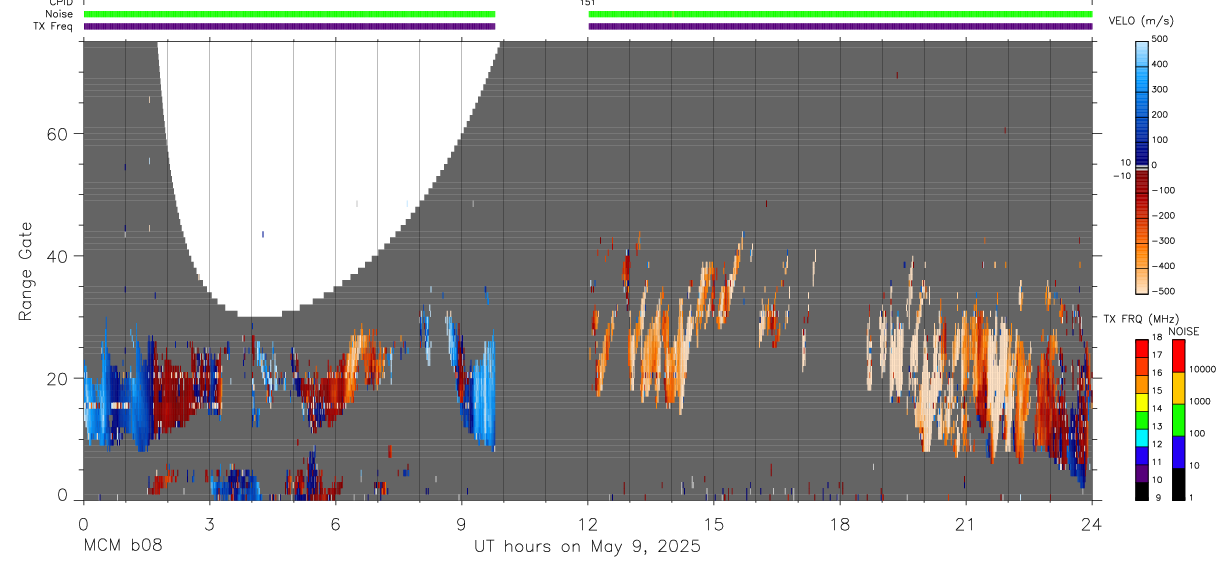Click the '16' frequency scale label
Viewport: 1228px width, 567px height.
[1156, 373]
